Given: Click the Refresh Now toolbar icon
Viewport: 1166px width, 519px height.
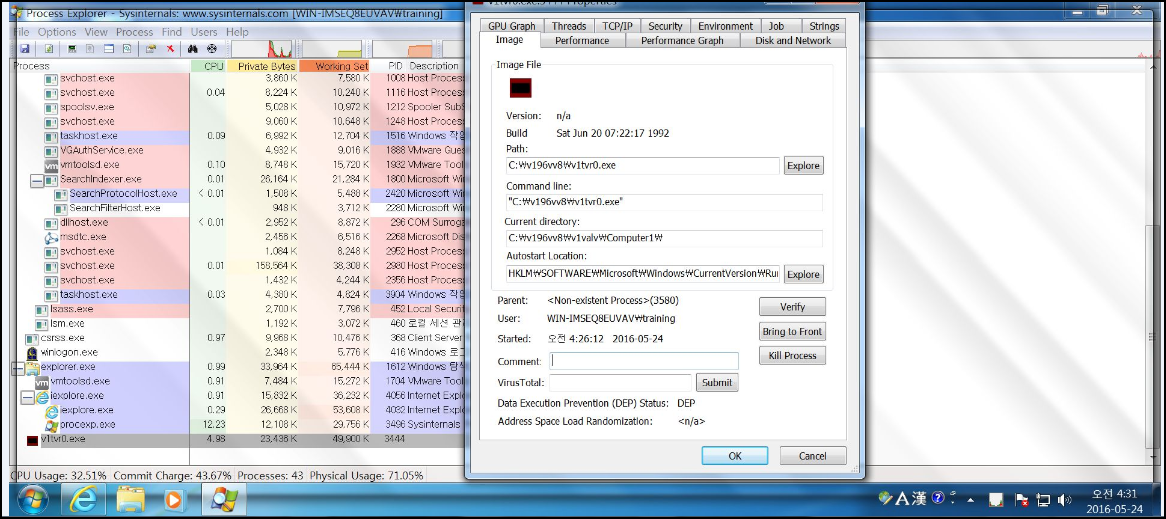Looking at the screenshot, I should click(49, 49).
